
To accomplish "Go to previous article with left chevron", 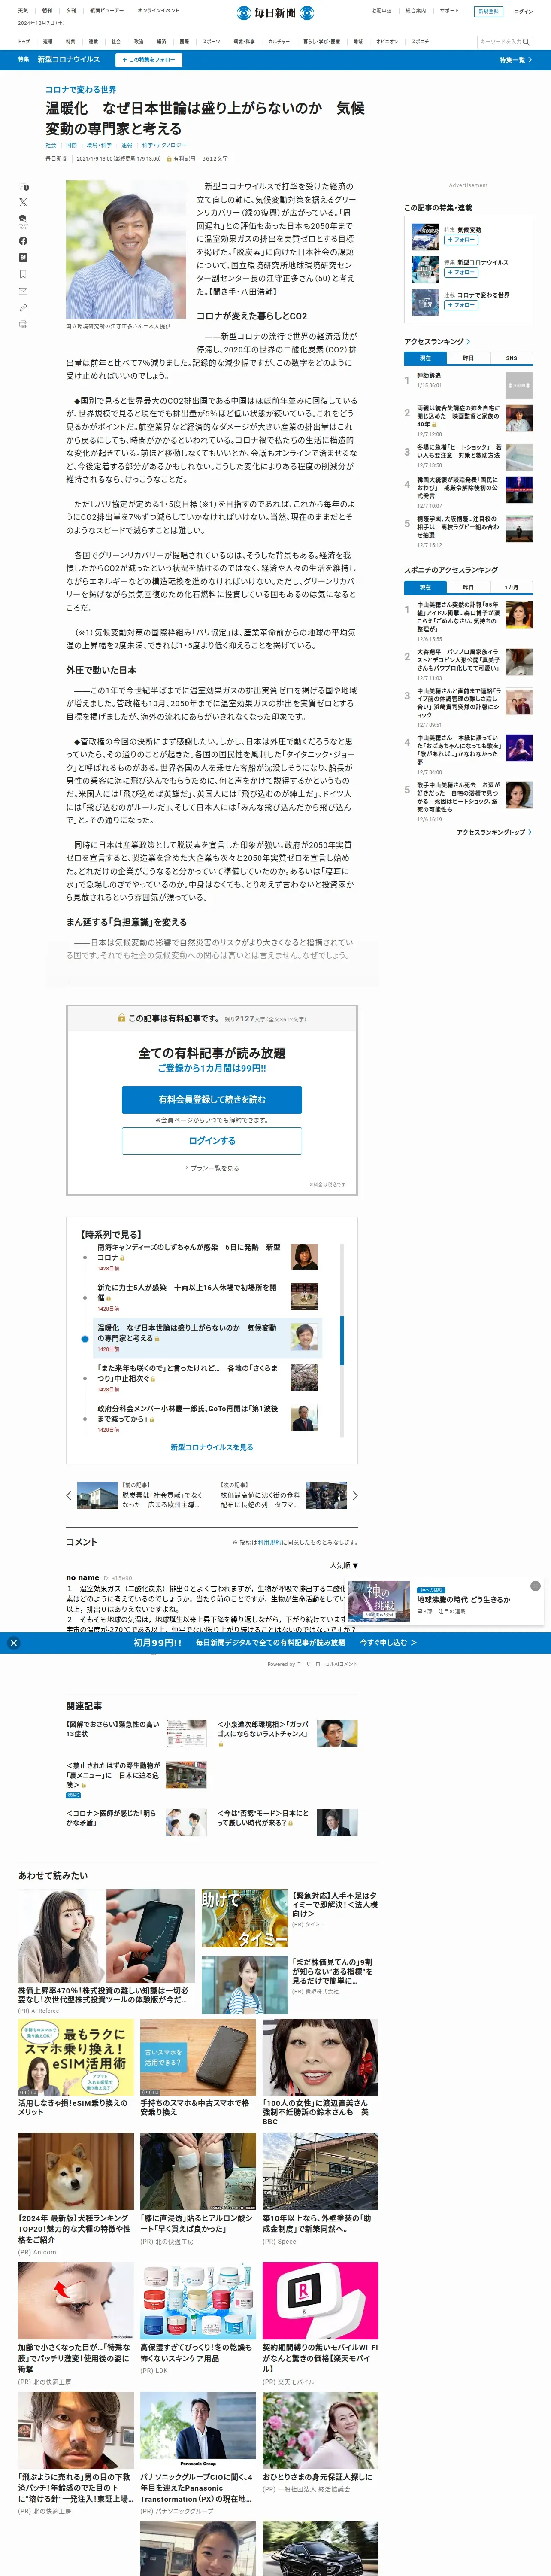I will pyautogui.click(x=69, y=1496).
